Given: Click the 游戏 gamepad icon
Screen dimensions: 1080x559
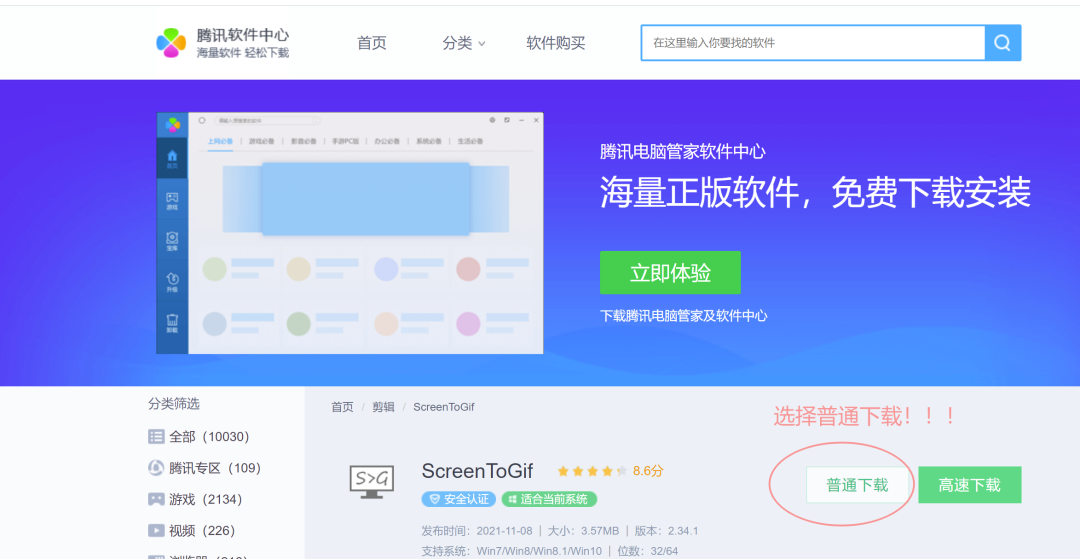Looking at the screenshot, I should click(156, 499).
